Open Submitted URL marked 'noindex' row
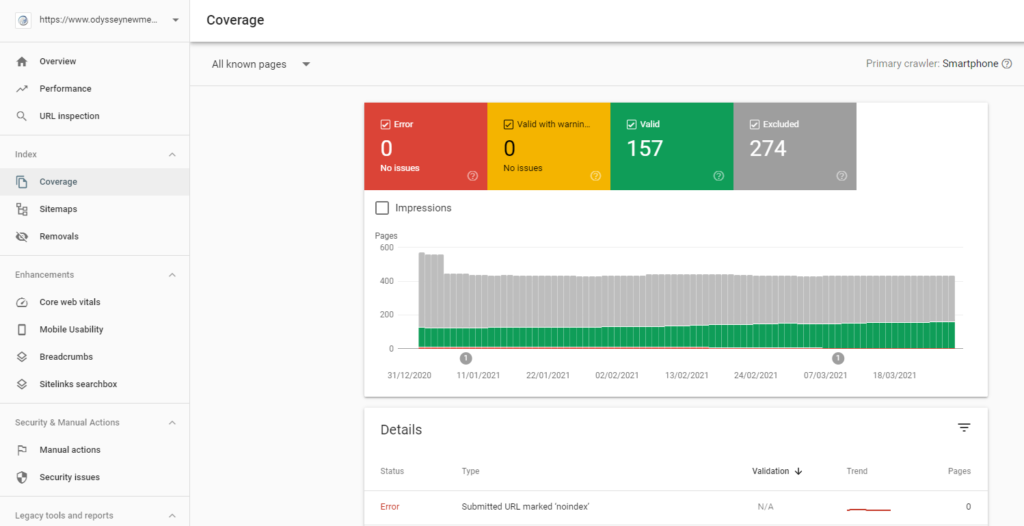The height and width of the screenshot is (526, 1024). coord(676,507)
